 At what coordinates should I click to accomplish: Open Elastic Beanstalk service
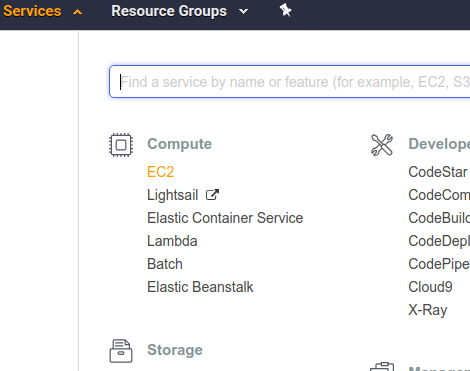(200, 287)
